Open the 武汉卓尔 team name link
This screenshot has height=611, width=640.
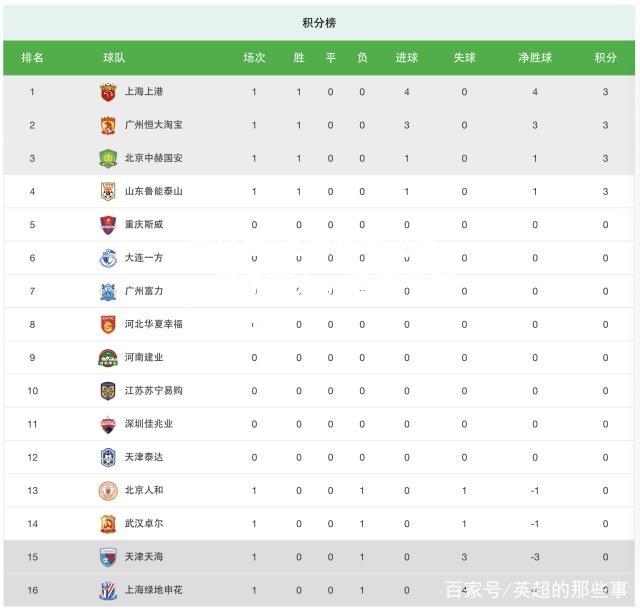144,524
